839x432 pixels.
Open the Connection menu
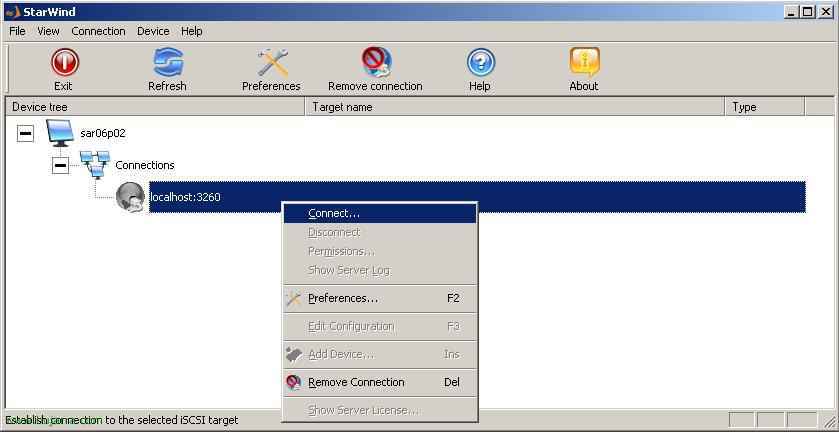[98, 31]
